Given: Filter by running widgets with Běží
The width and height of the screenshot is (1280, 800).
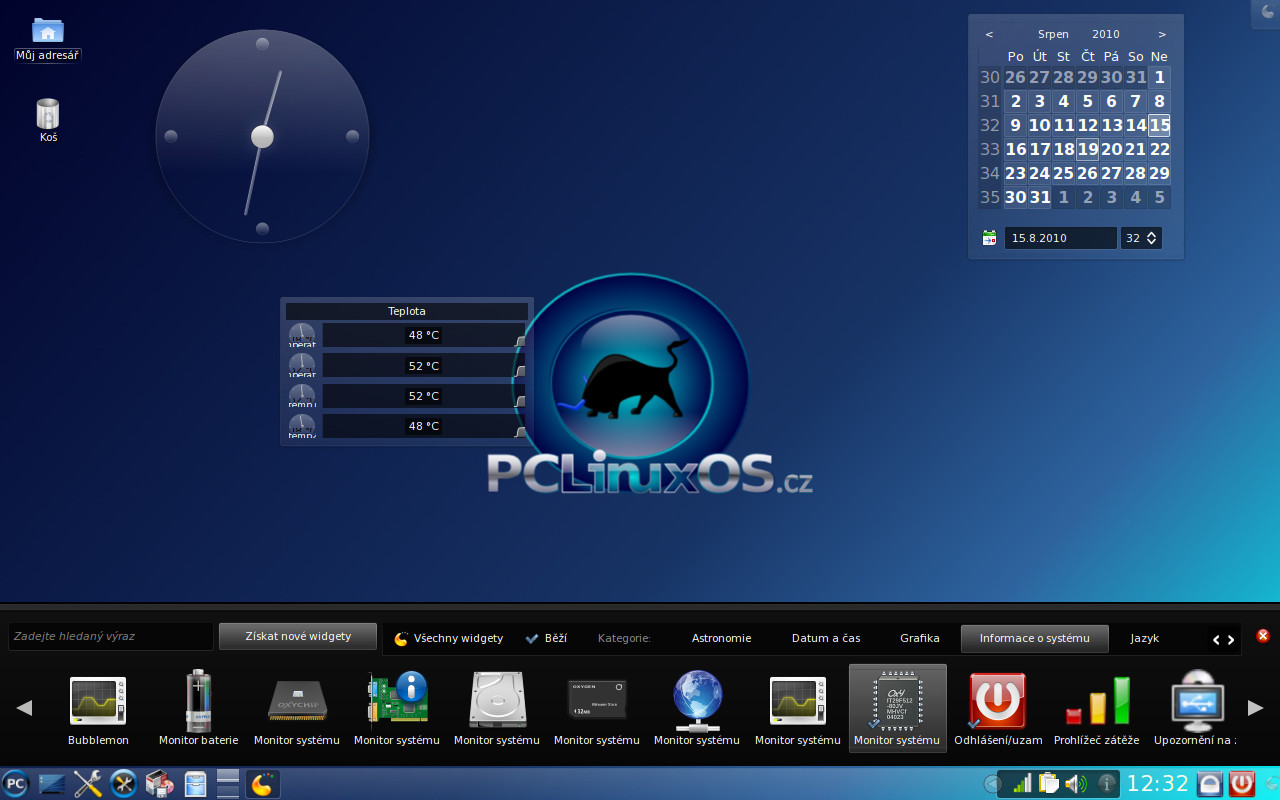Looking at the screenshot, I should tap(546, 638).
